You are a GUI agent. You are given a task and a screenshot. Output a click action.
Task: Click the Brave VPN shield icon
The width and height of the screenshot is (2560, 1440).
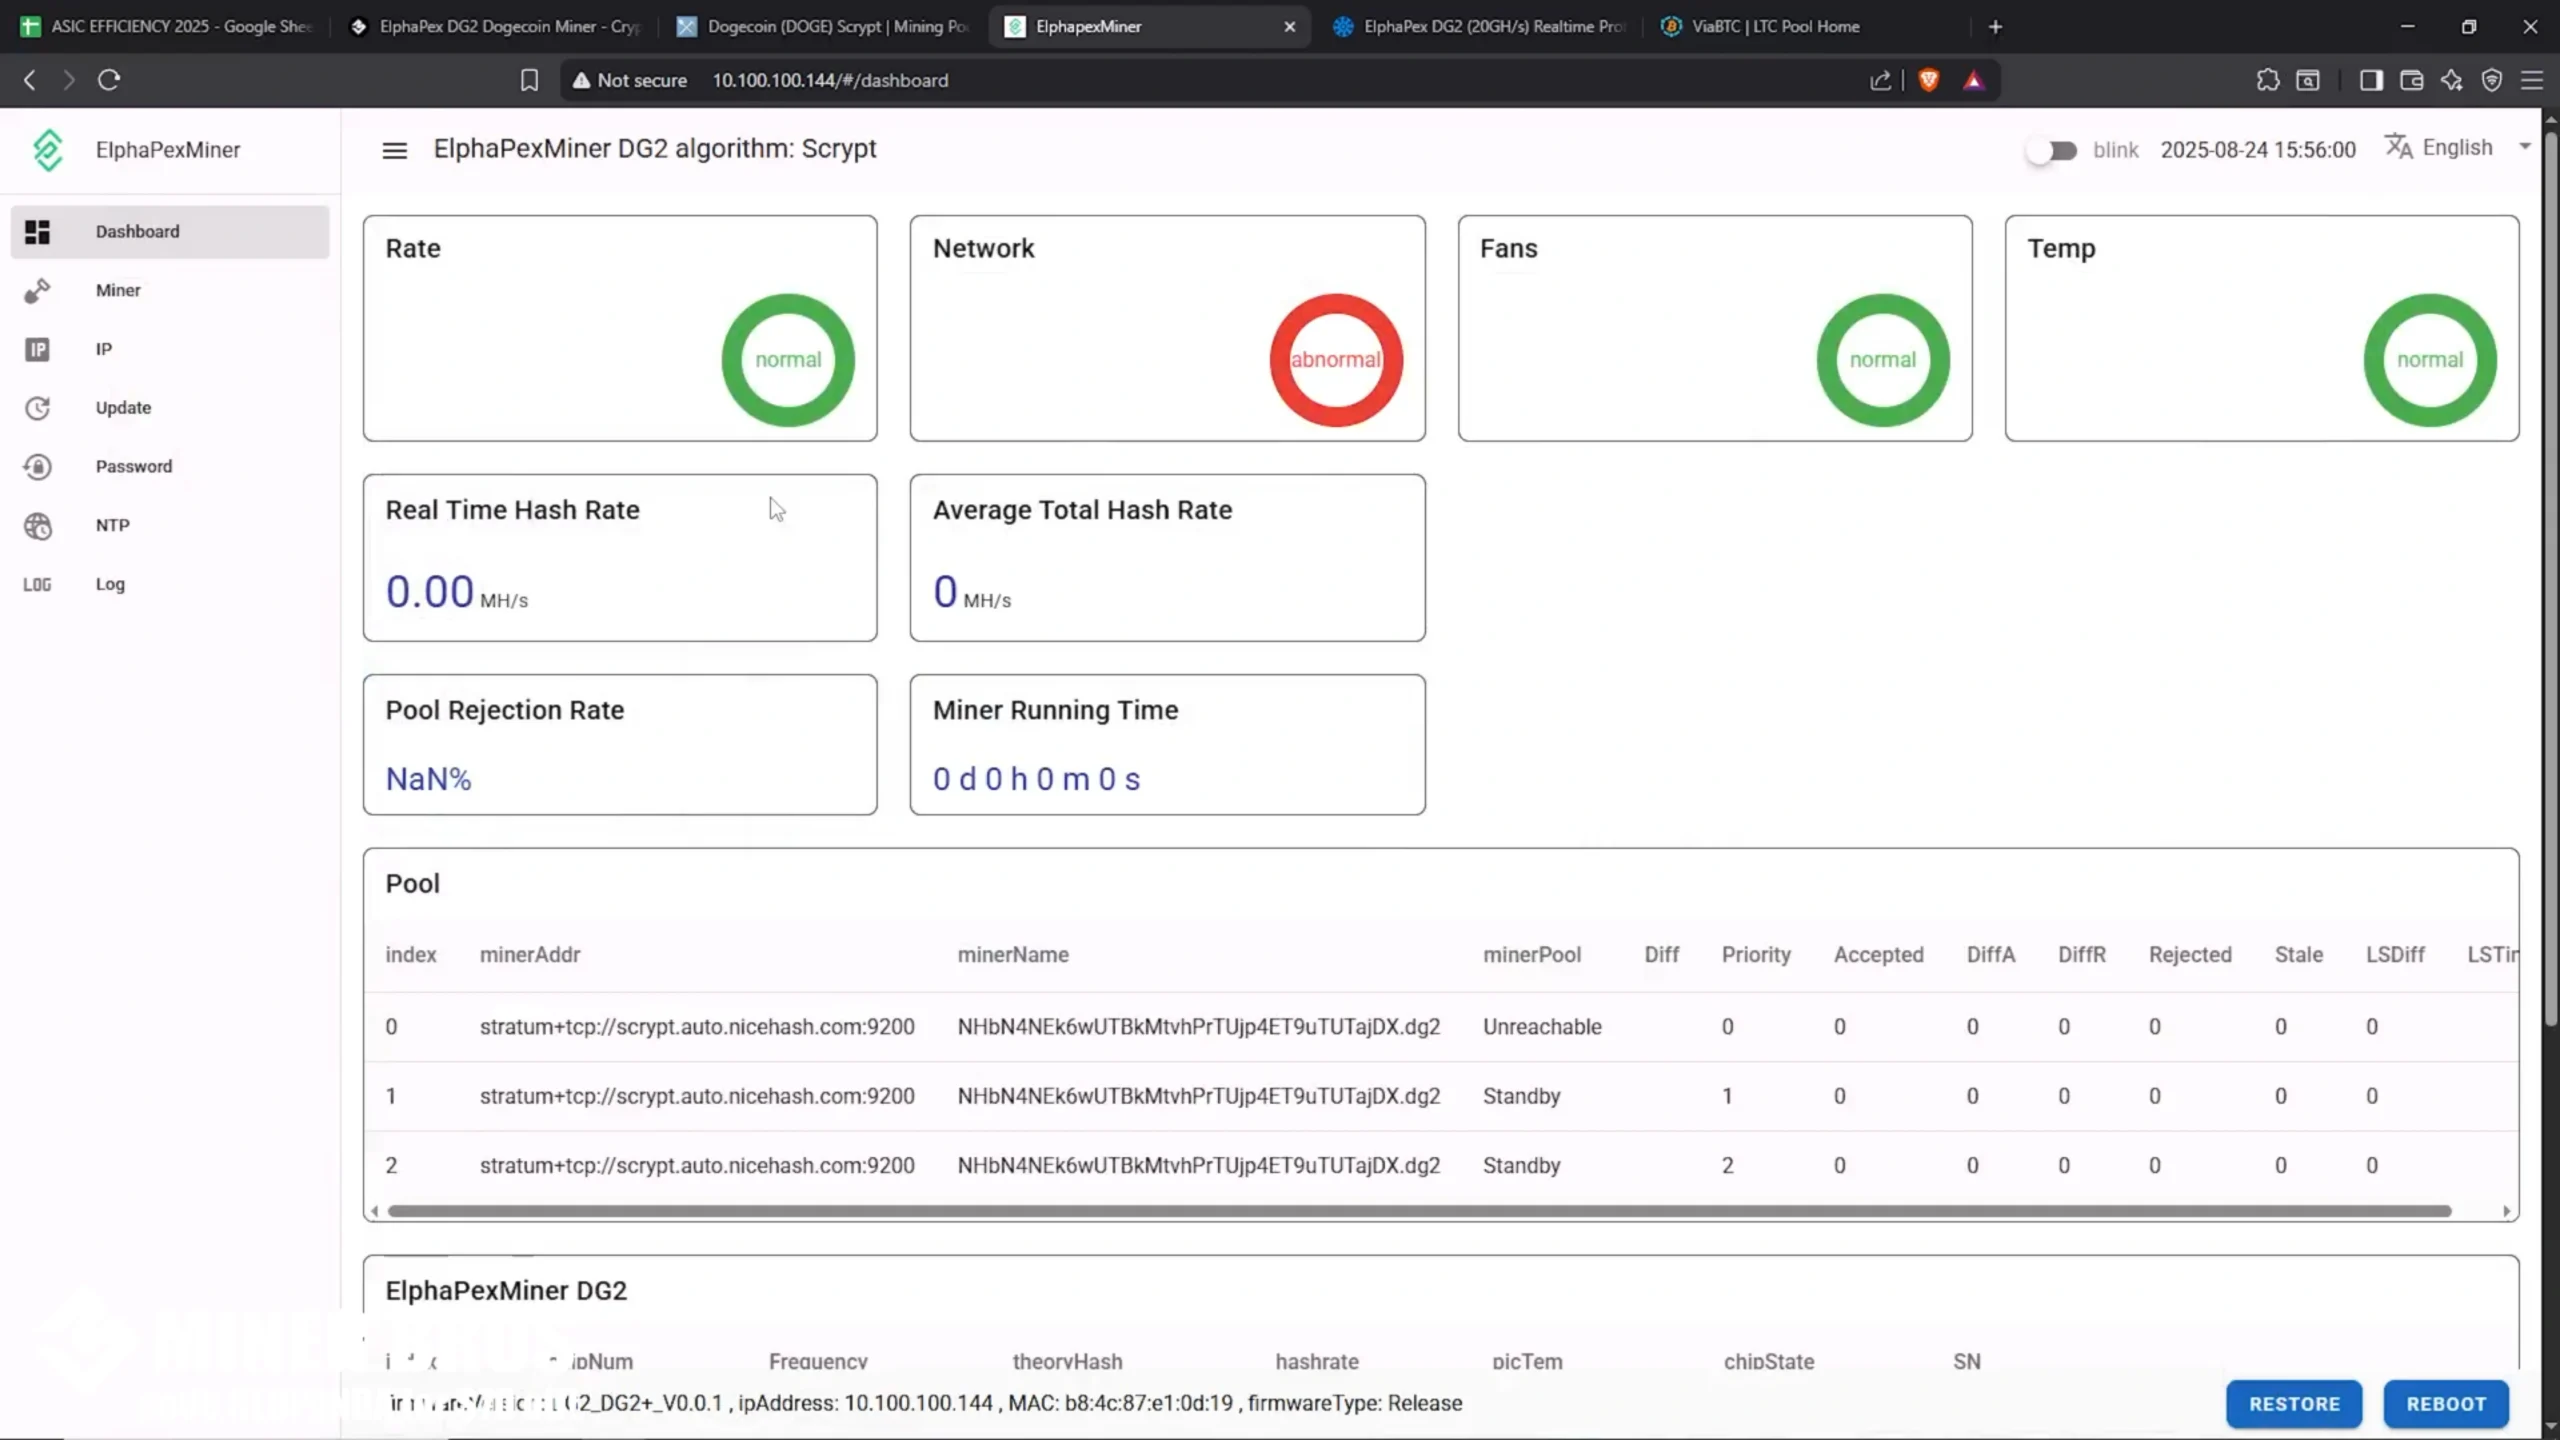tap(2492, 80)
